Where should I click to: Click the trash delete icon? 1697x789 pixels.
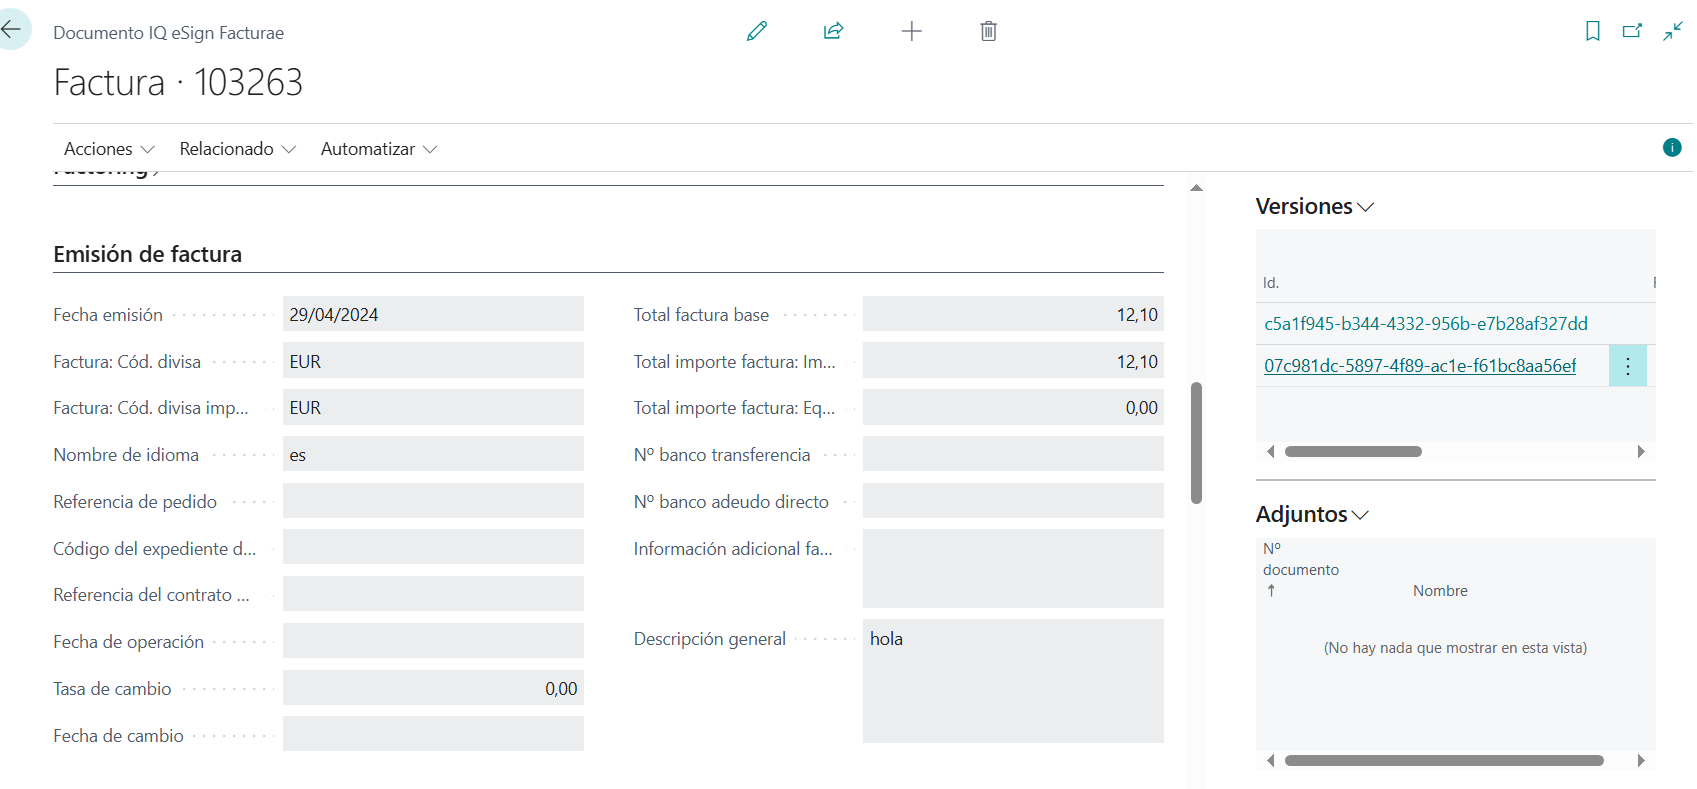click(x=988, y=31)
